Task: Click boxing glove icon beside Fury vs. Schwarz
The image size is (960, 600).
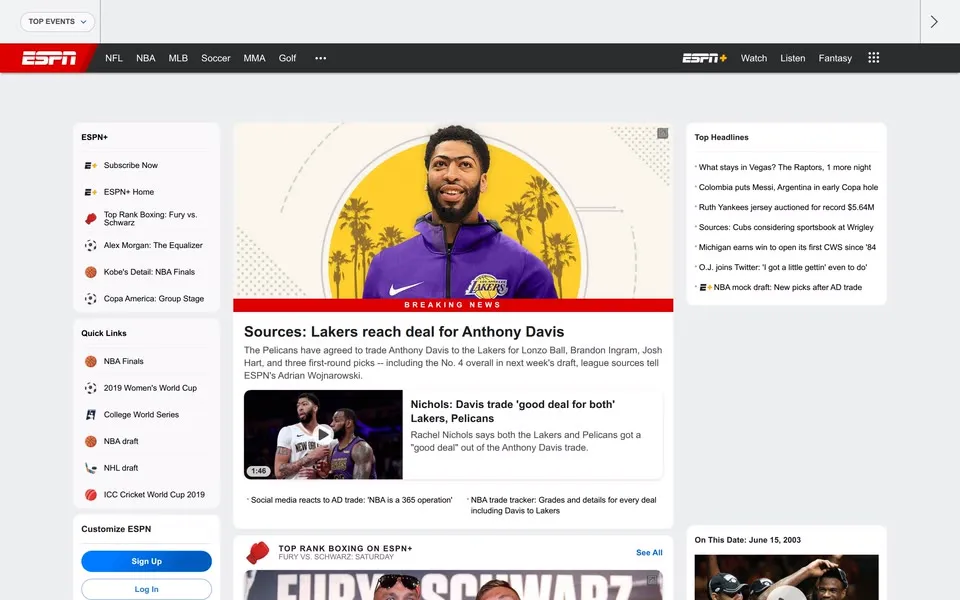Action: [x=91, y=219]
